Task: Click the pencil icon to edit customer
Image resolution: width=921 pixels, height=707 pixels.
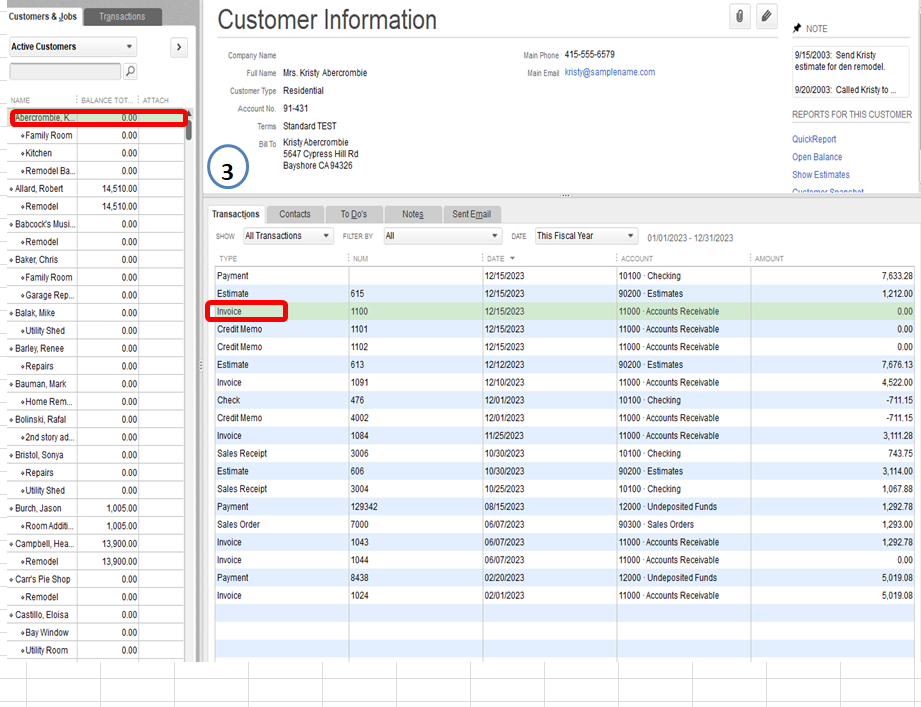Action: click(x=766, y=13)
